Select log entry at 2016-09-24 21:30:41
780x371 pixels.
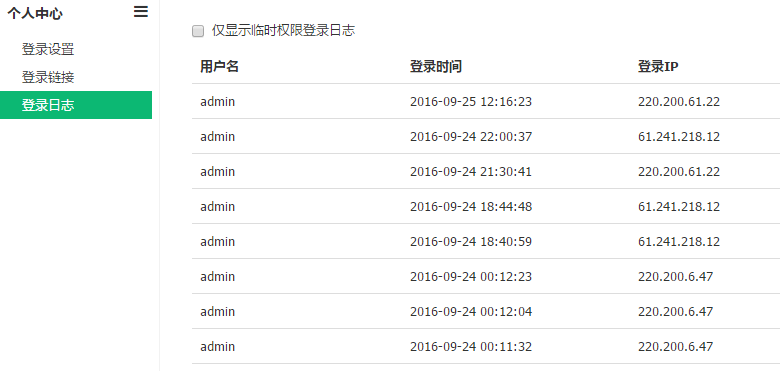click(486, 171)
